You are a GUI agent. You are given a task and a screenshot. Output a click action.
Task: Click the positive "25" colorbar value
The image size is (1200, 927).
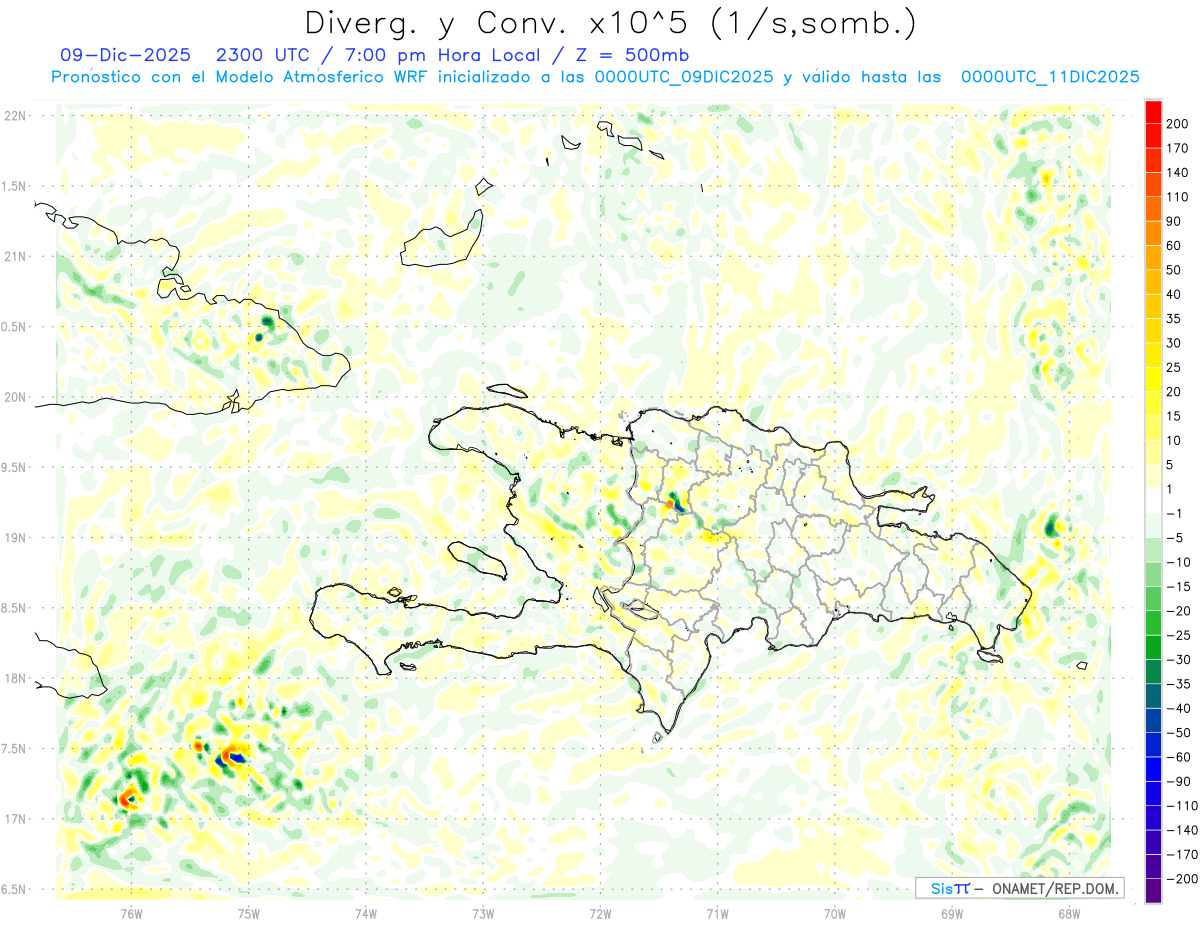(x=1175, y=367)
